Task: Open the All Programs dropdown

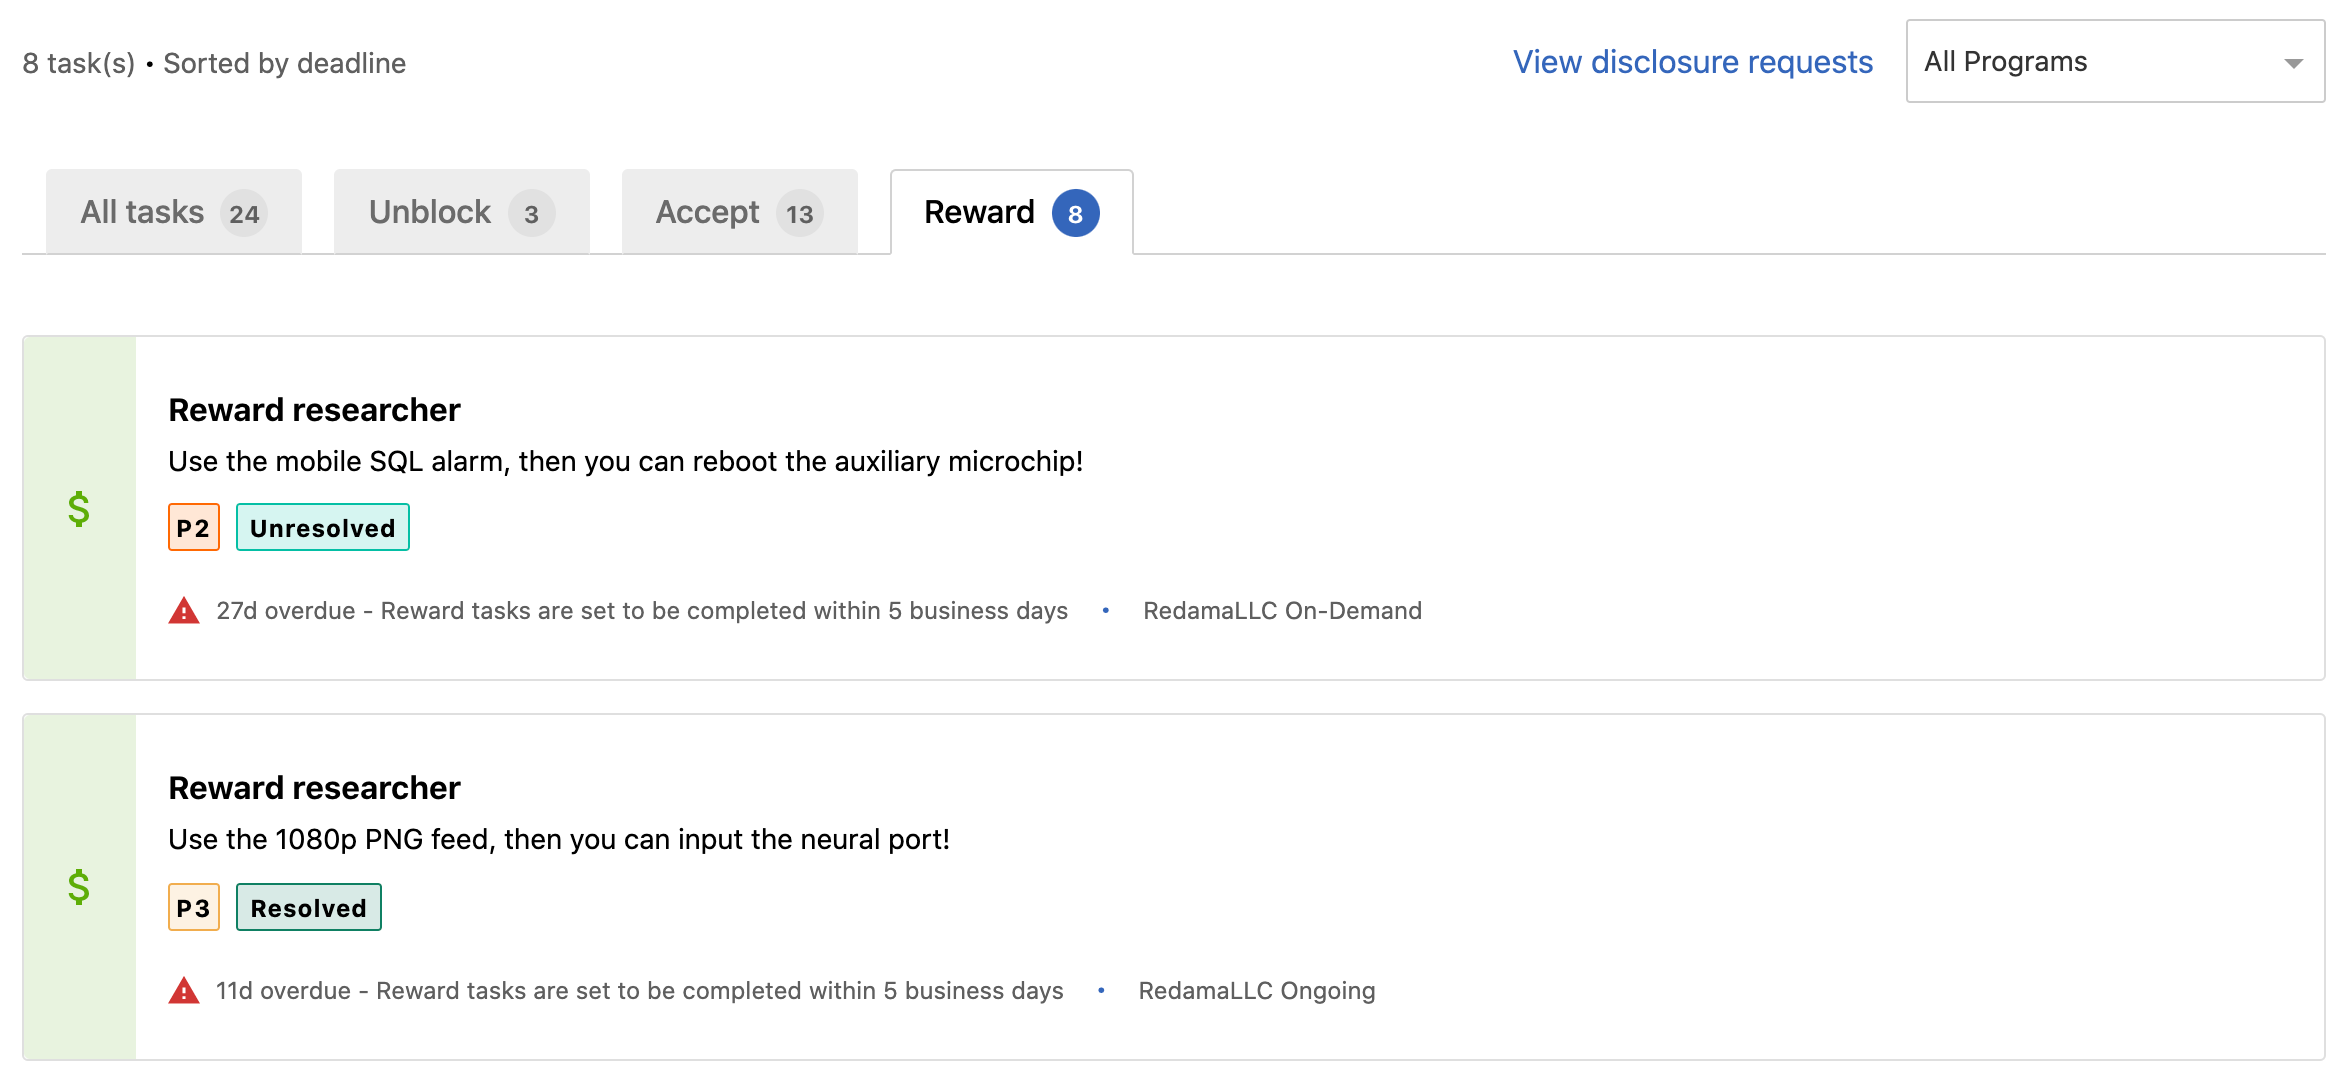Action: (x=2115, y=61)
